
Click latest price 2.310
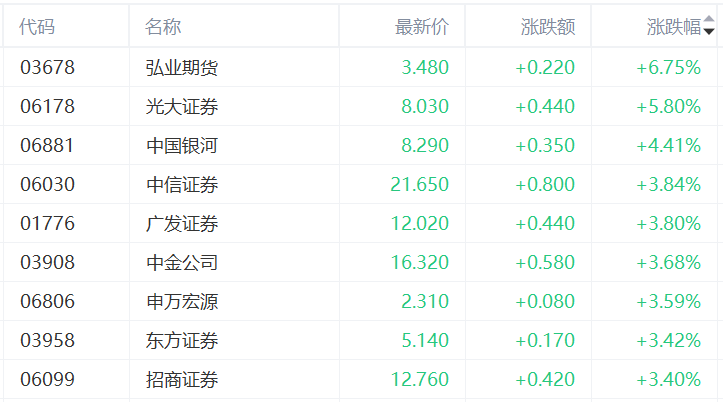[x=425, y=302]
